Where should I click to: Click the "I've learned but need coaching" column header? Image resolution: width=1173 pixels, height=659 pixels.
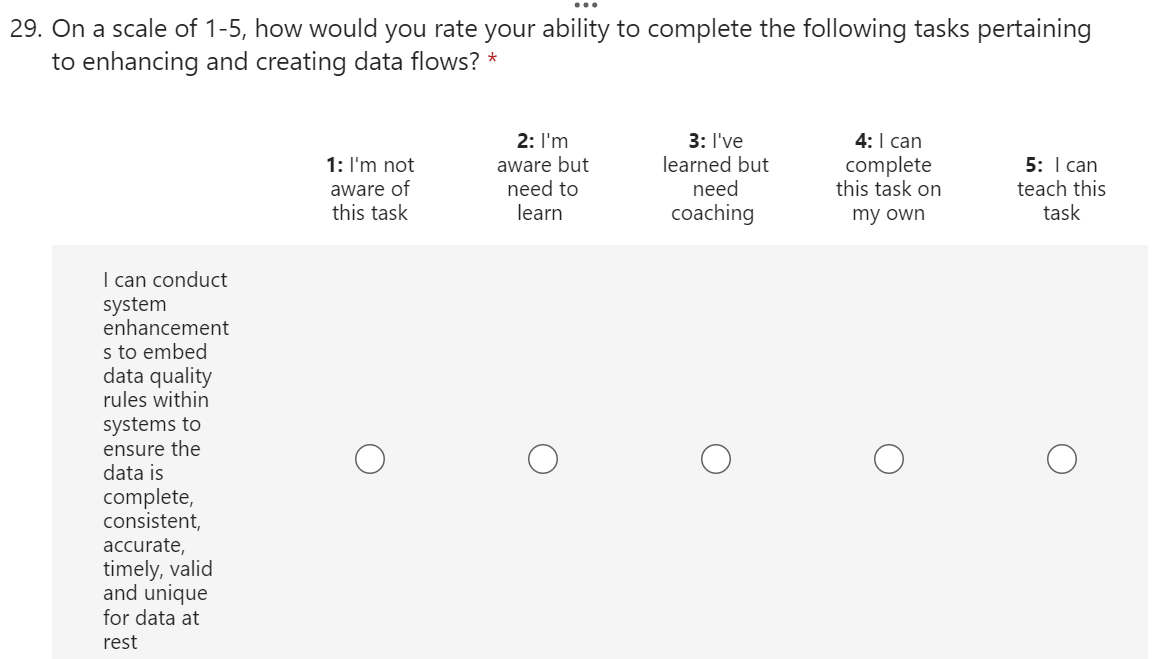pyautogui.click(x=715, y=177)
